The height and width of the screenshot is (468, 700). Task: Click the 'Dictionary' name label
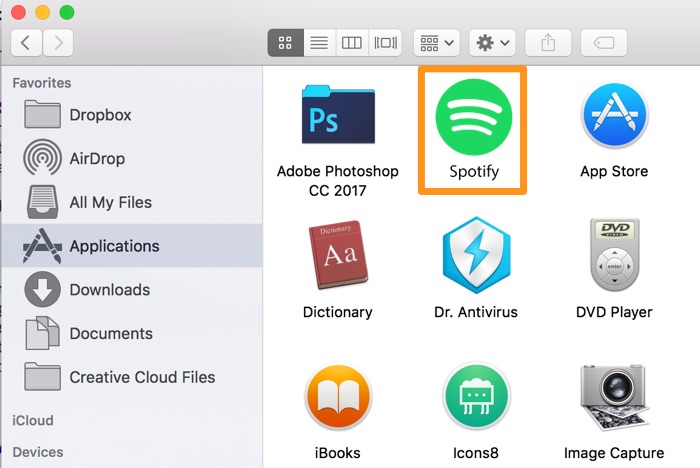(338, 312)
